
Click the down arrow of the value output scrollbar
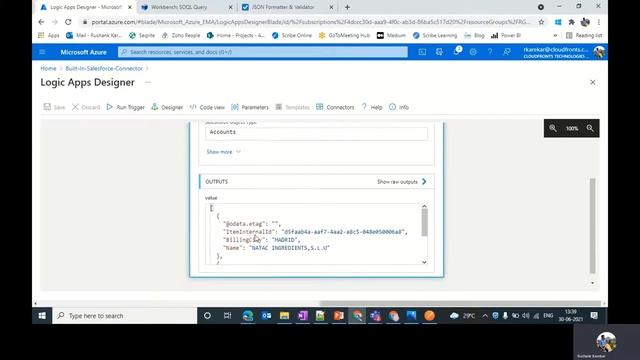[424, 262]
